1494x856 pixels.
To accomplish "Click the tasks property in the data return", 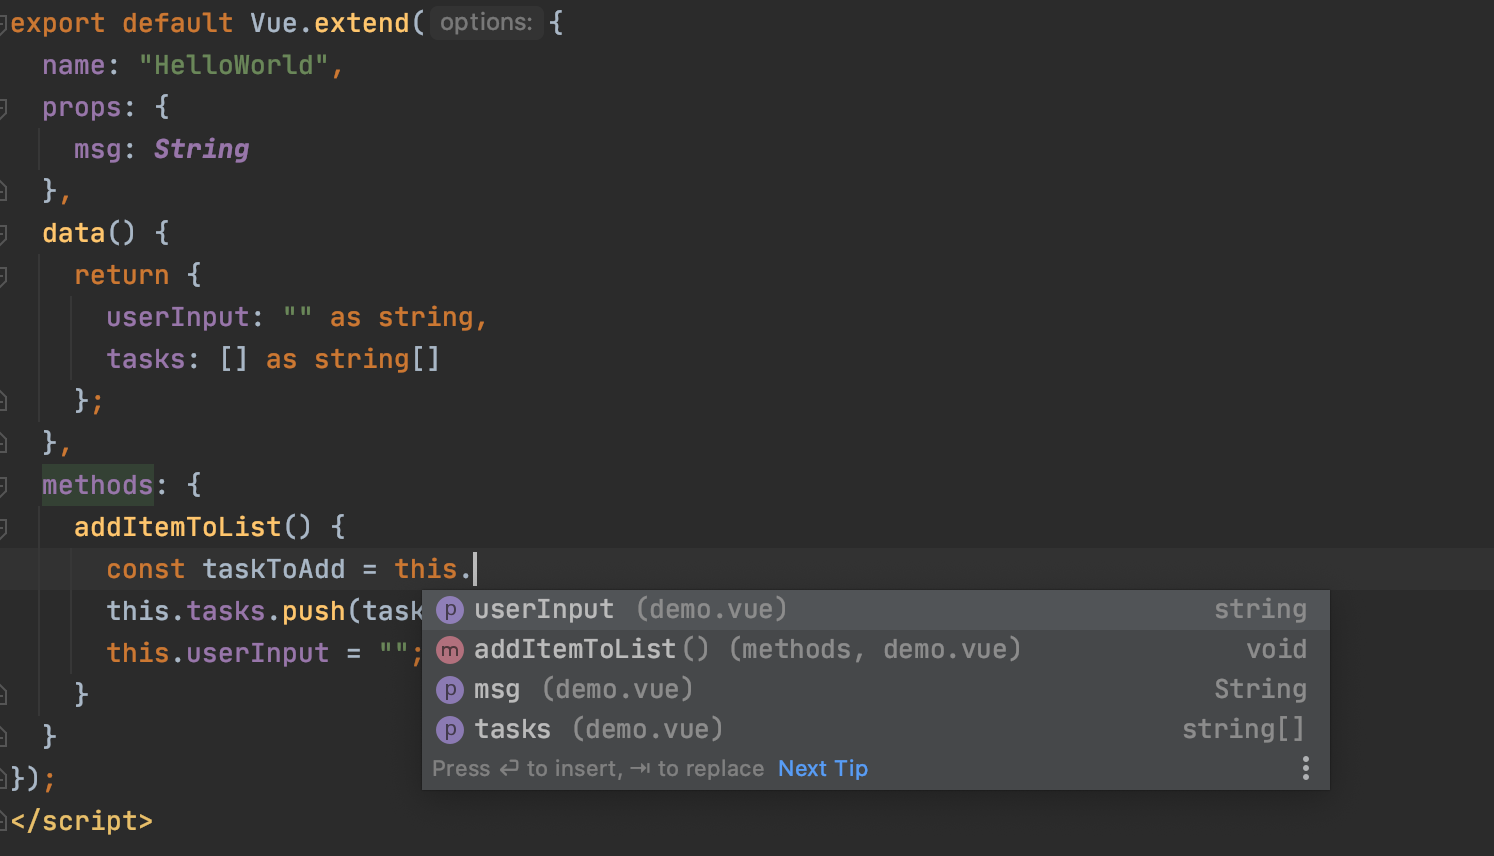I will (x=146, y=359).
